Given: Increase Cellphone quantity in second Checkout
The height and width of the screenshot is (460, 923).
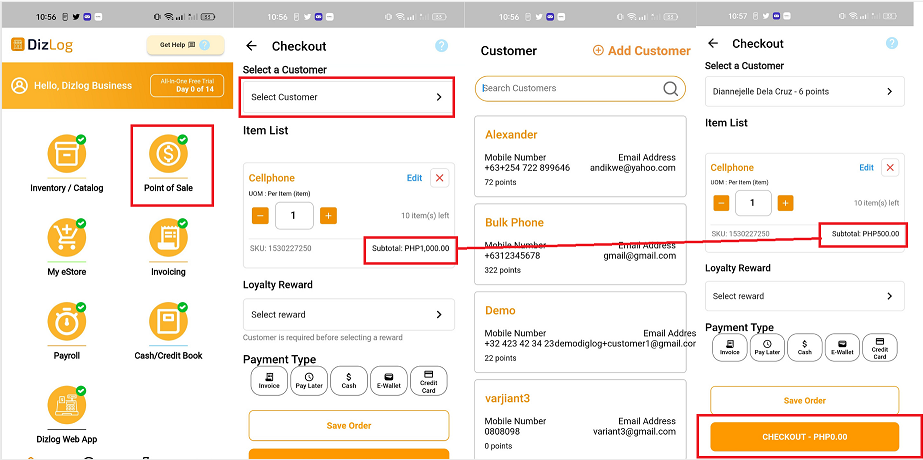Looking at the screenshot, I should (785, 203).
